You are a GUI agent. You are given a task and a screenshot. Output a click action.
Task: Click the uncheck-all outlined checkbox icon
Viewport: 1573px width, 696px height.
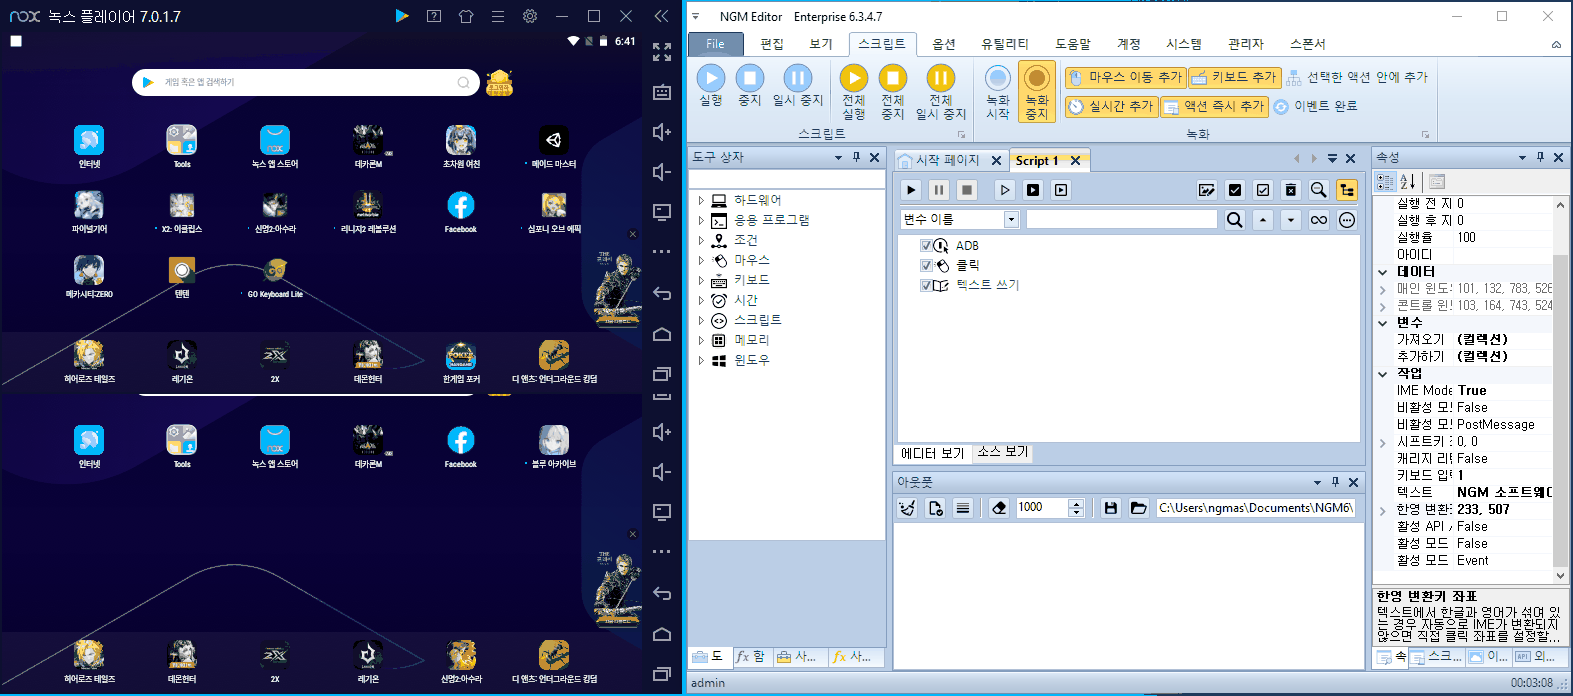point(1263,190)
